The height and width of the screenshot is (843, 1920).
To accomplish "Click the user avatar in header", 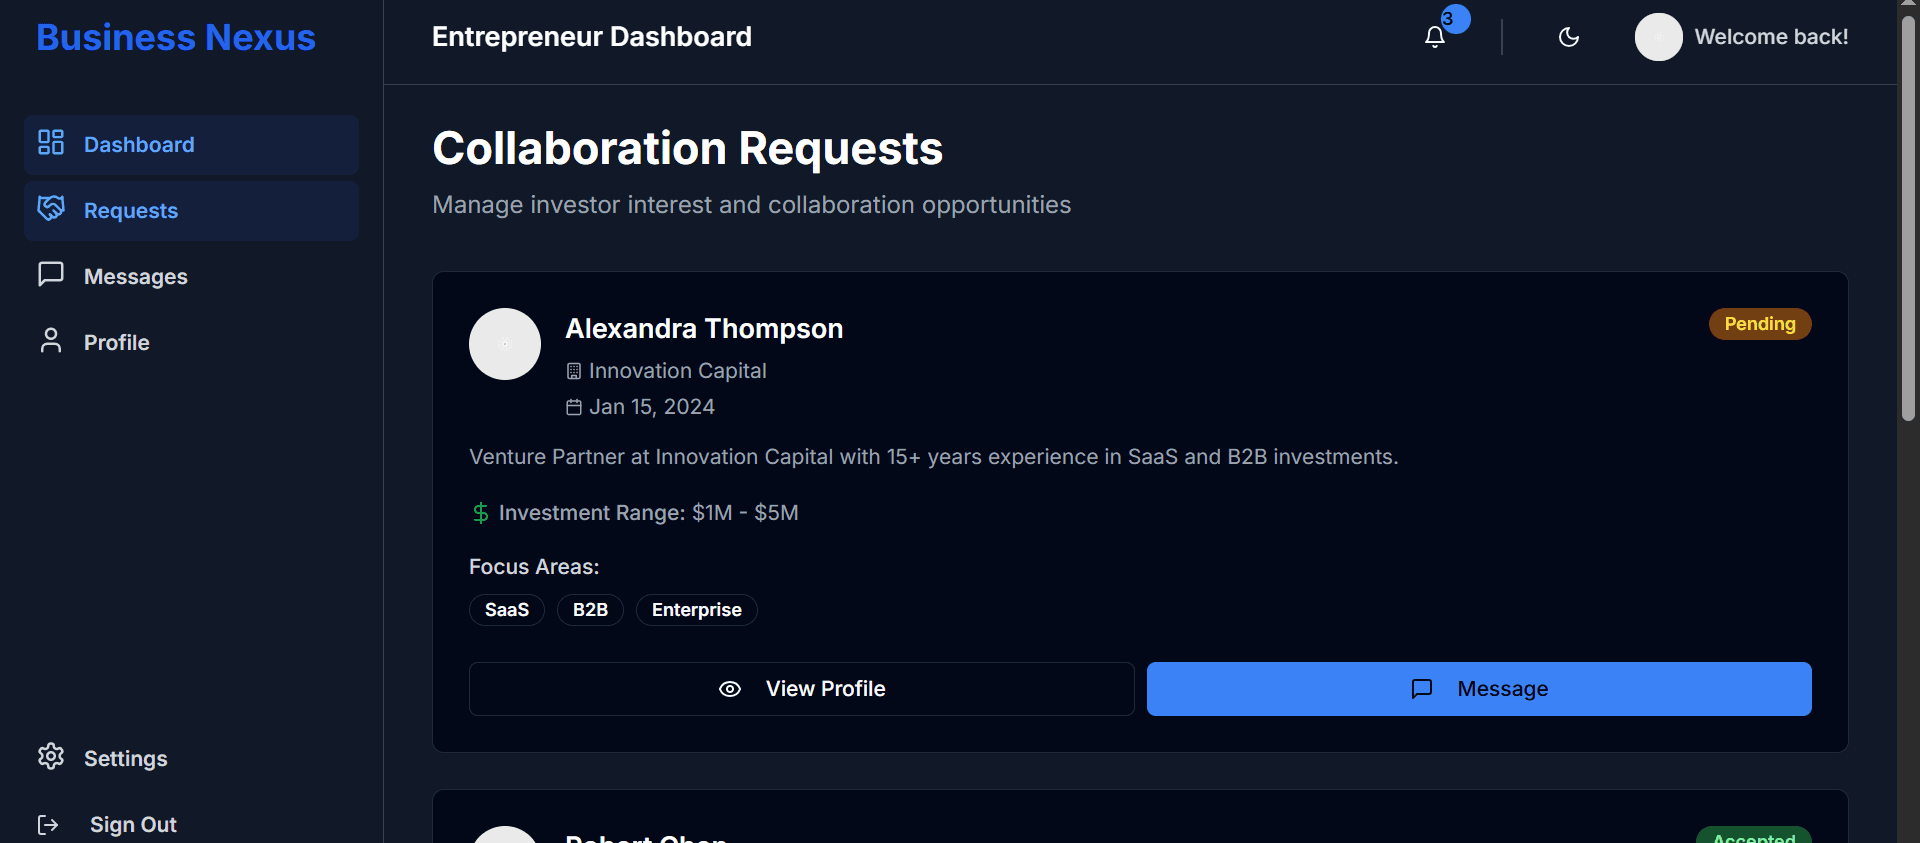I will click(x=1658, y=37).
